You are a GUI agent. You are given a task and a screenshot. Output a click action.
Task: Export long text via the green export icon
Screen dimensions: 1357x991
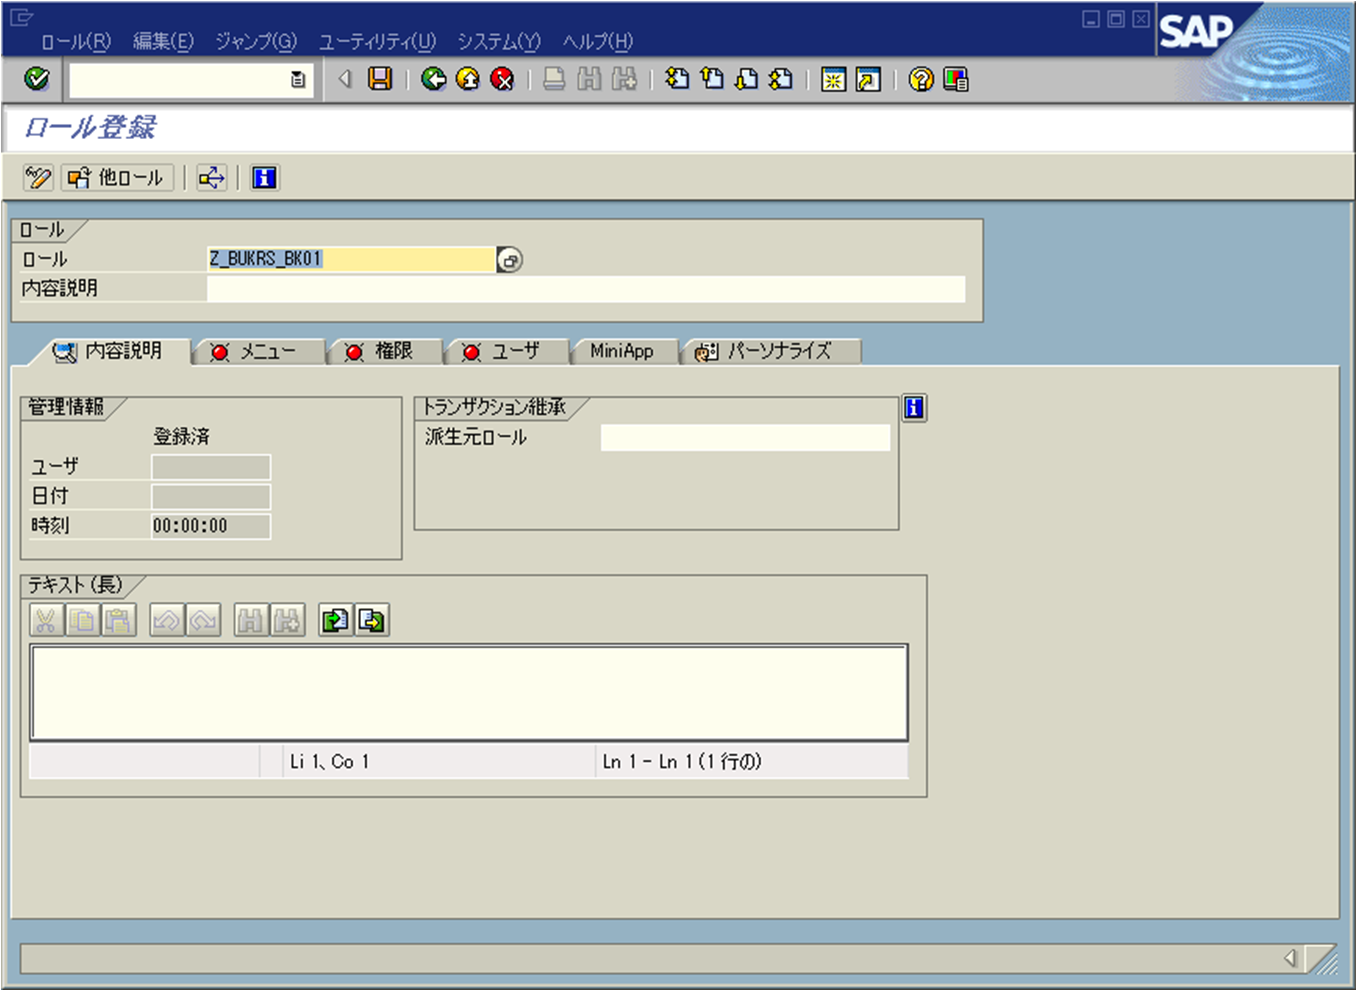(372, 620)
